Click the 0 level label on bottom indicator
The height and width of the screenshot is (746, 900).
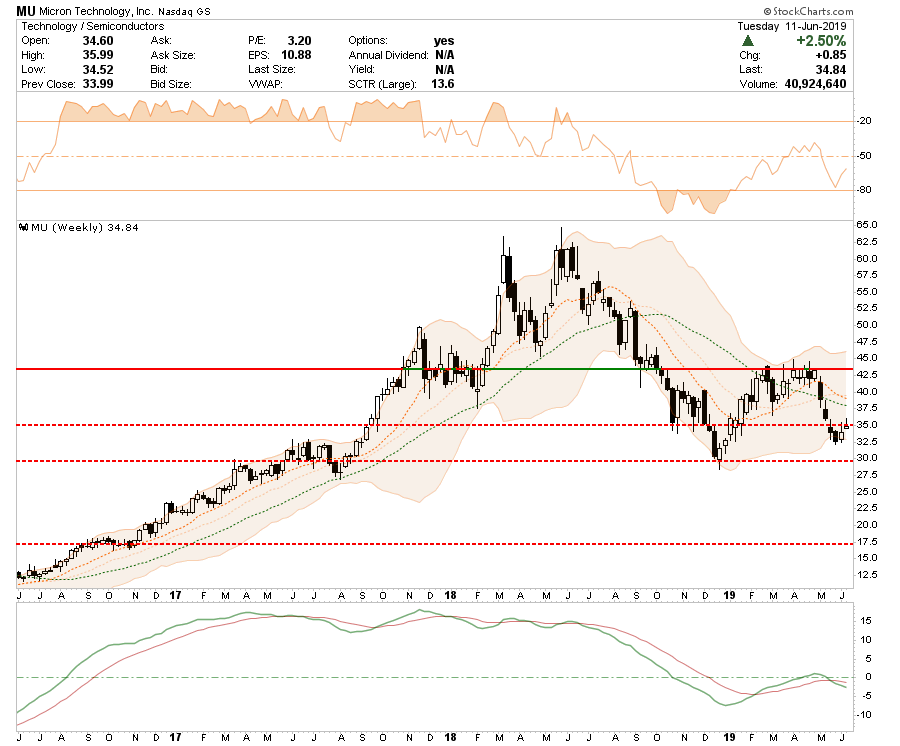point(868,677)
